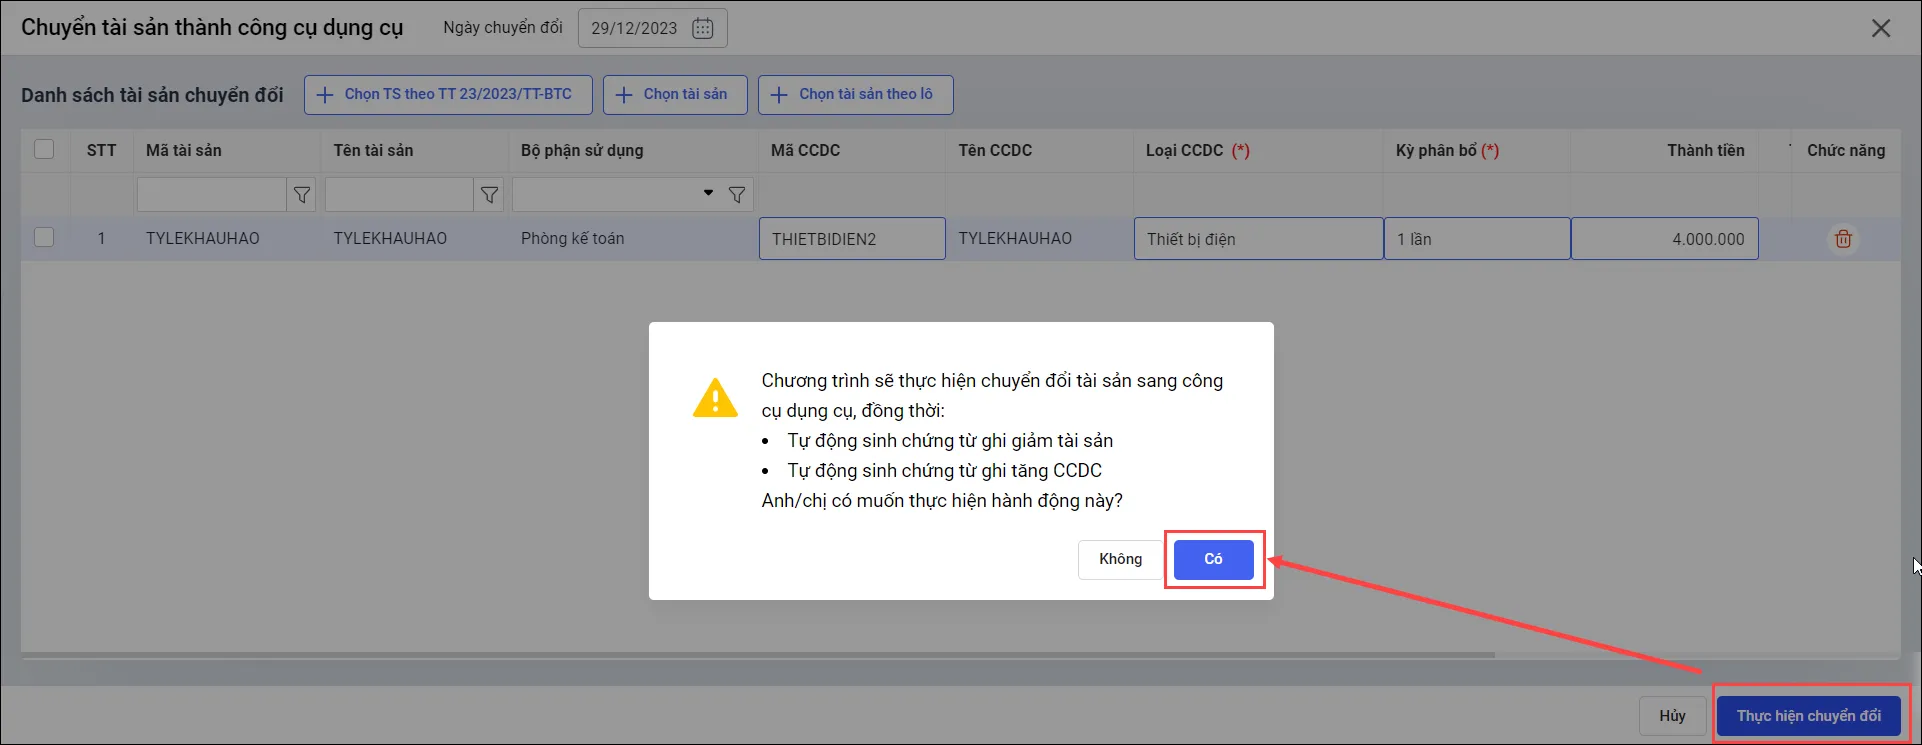
Task: Click the STT column header
Action: pyautogui.click(x=101, y=150)
